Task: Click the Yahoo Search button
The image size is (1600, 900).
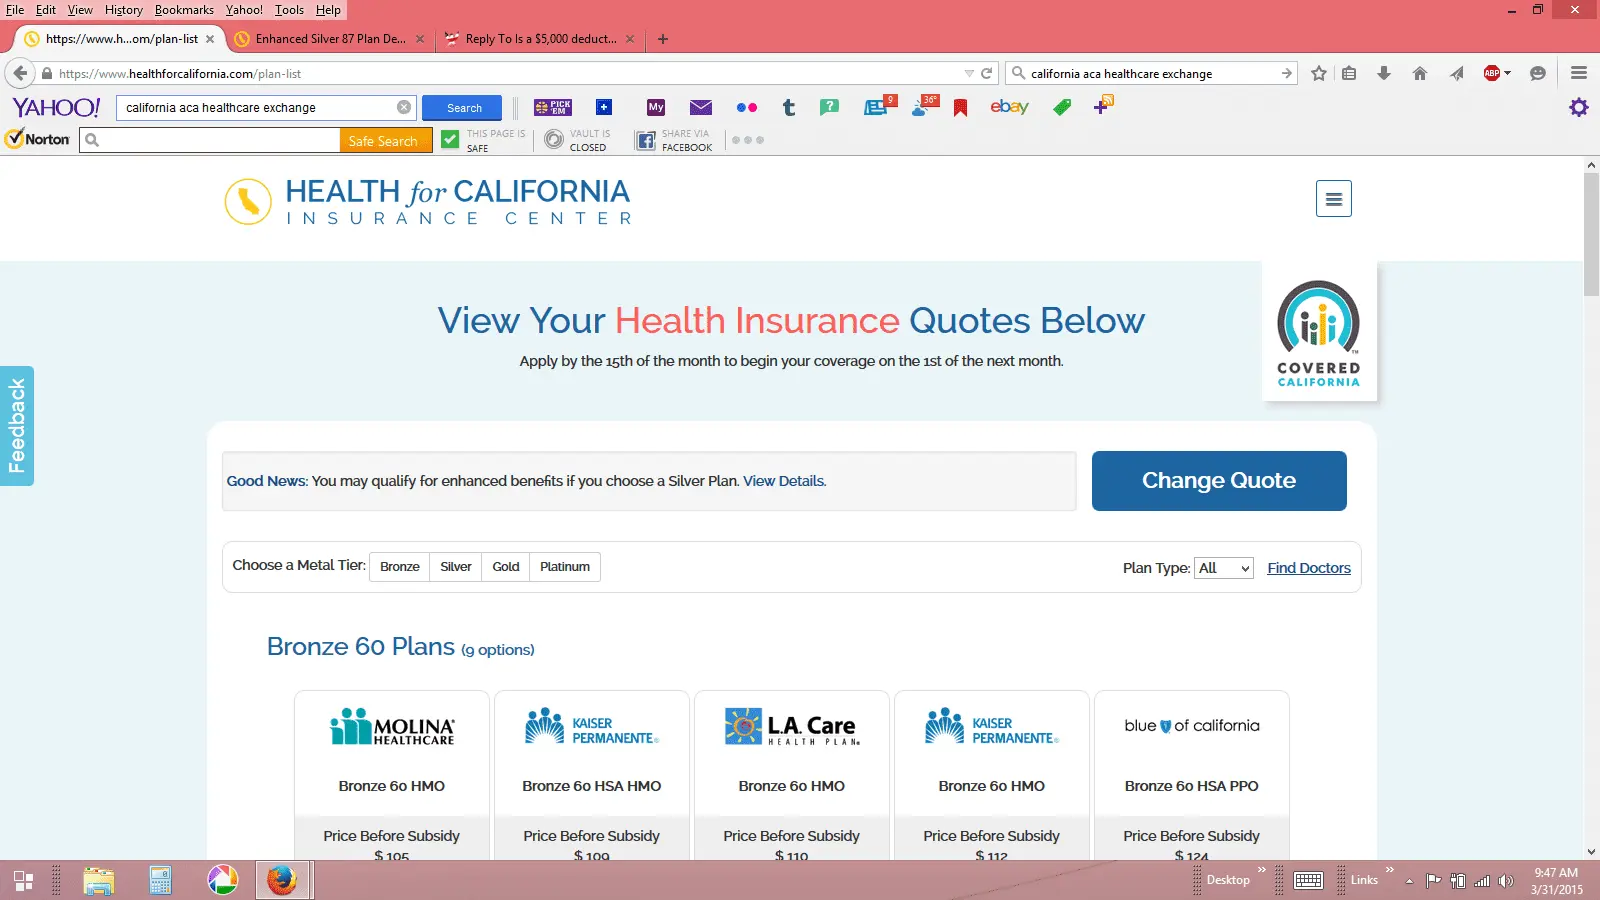Action: coord(464,108)
